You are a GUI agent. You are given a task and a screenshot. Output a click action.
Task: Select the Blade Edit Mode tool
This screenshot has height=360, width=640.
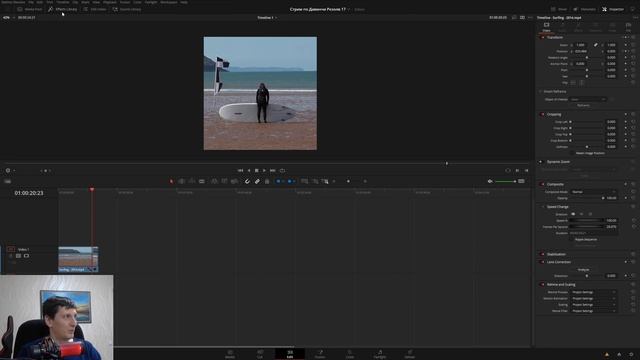(x=202, y=181)
